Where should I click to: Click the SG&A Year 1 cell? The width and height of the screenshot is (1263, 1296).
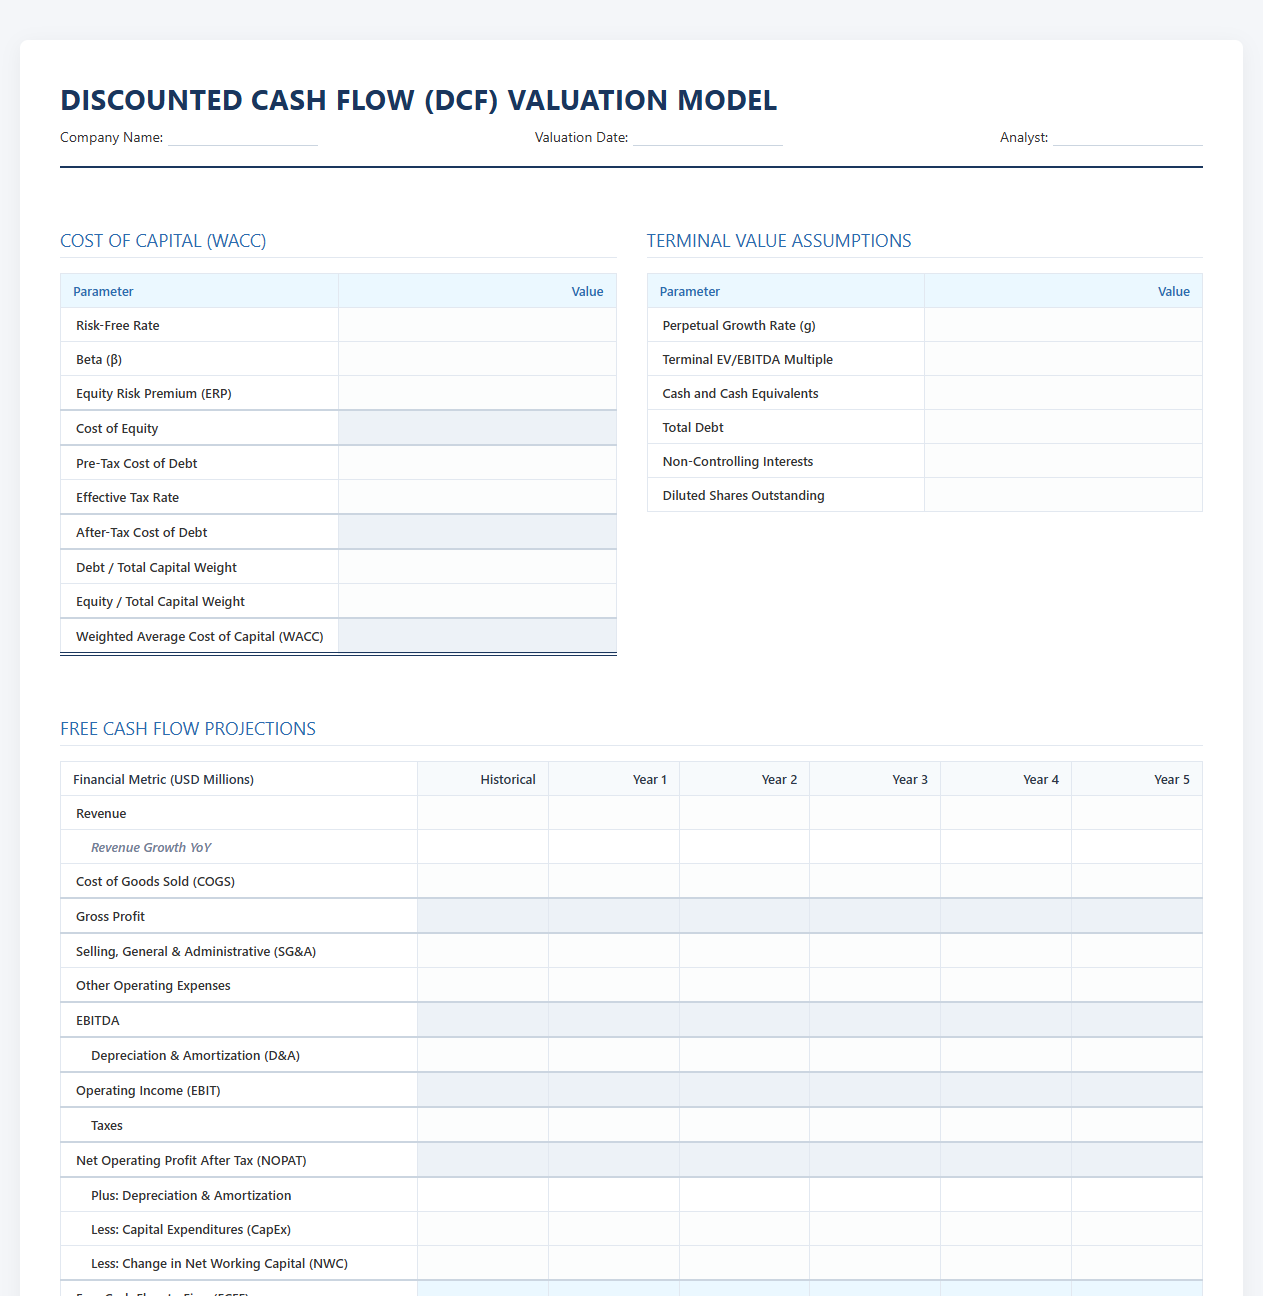pos(614,951)
